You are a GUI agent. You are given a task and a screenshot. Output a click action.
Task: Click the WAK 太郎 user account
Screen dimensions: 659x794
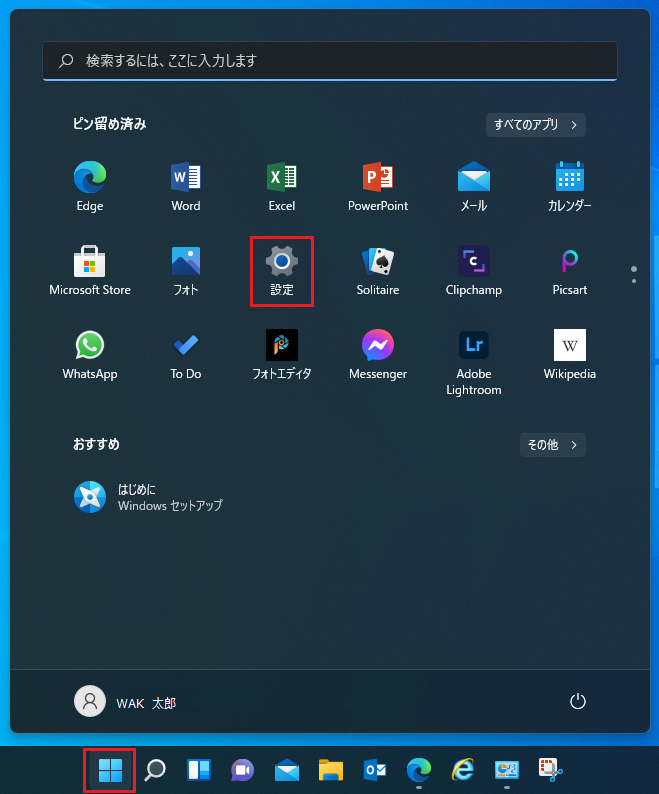125,702
